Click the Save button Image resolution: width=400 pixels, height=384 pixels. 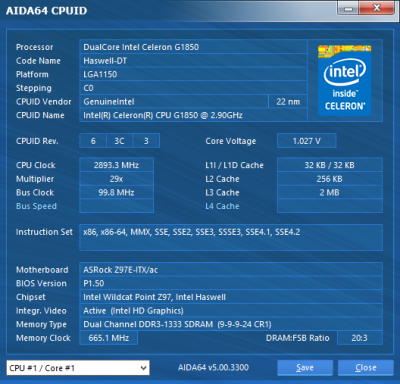(305, 368)
